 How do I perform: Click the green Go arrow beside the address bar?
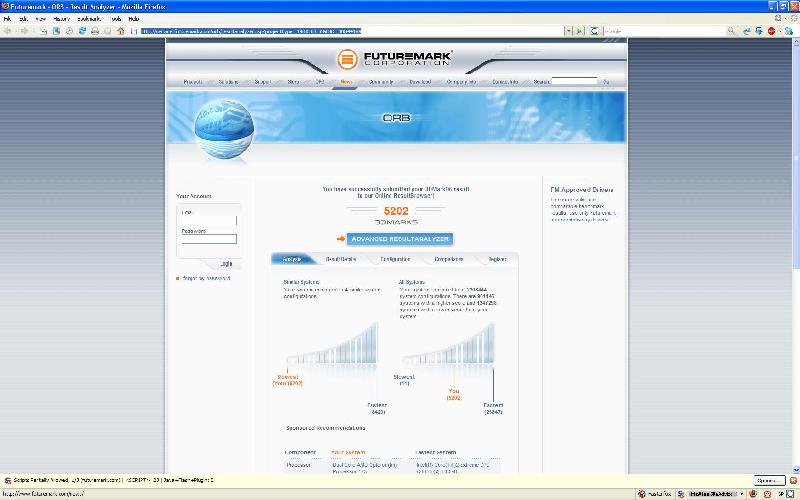point(579,31)
